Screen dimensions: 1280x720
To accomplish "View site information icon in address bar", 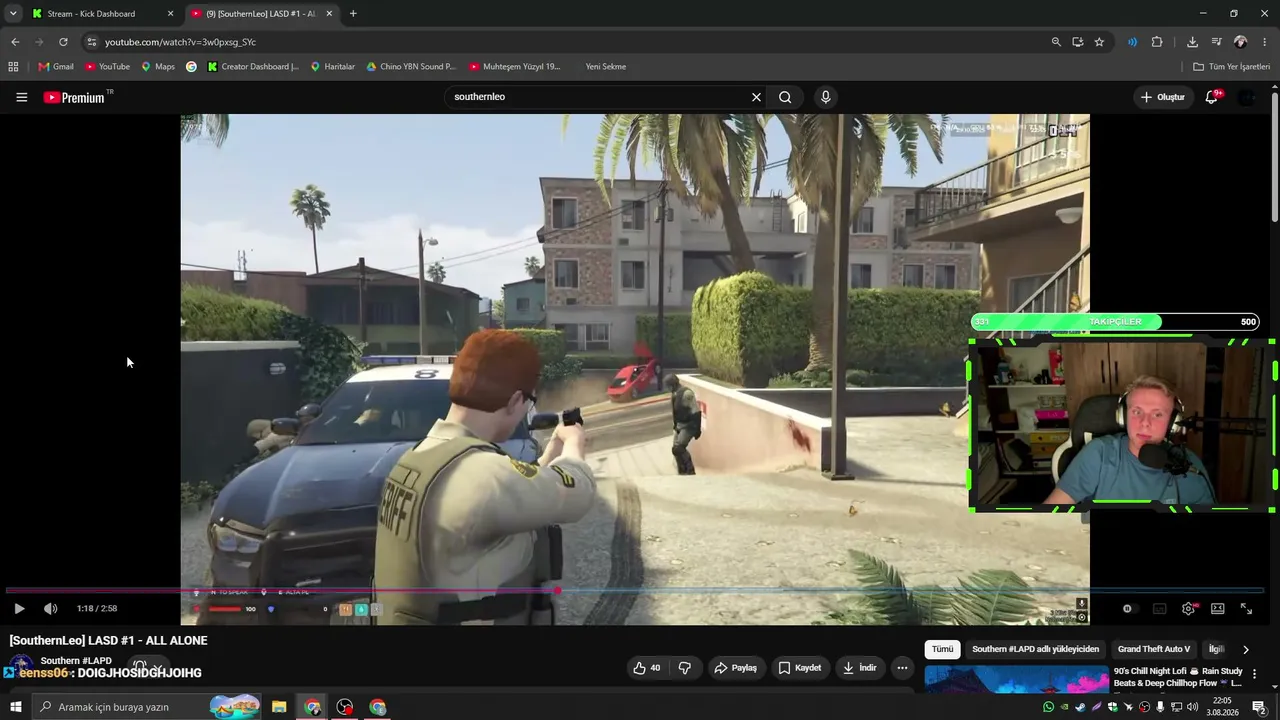I will 91,42.
